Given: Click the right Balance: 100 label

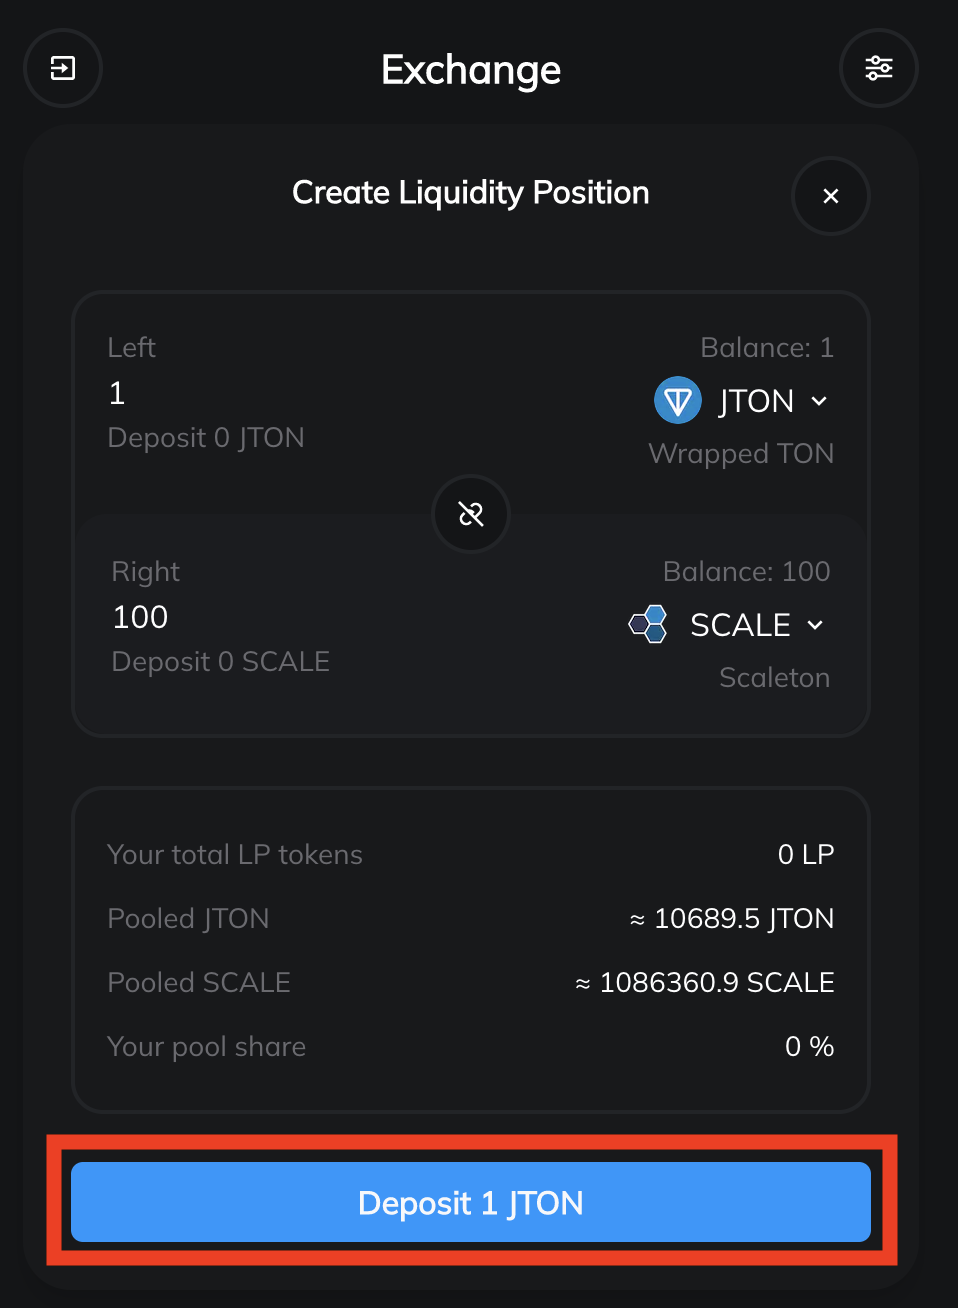Looking at the screenshot, I should tap(746, 571).
